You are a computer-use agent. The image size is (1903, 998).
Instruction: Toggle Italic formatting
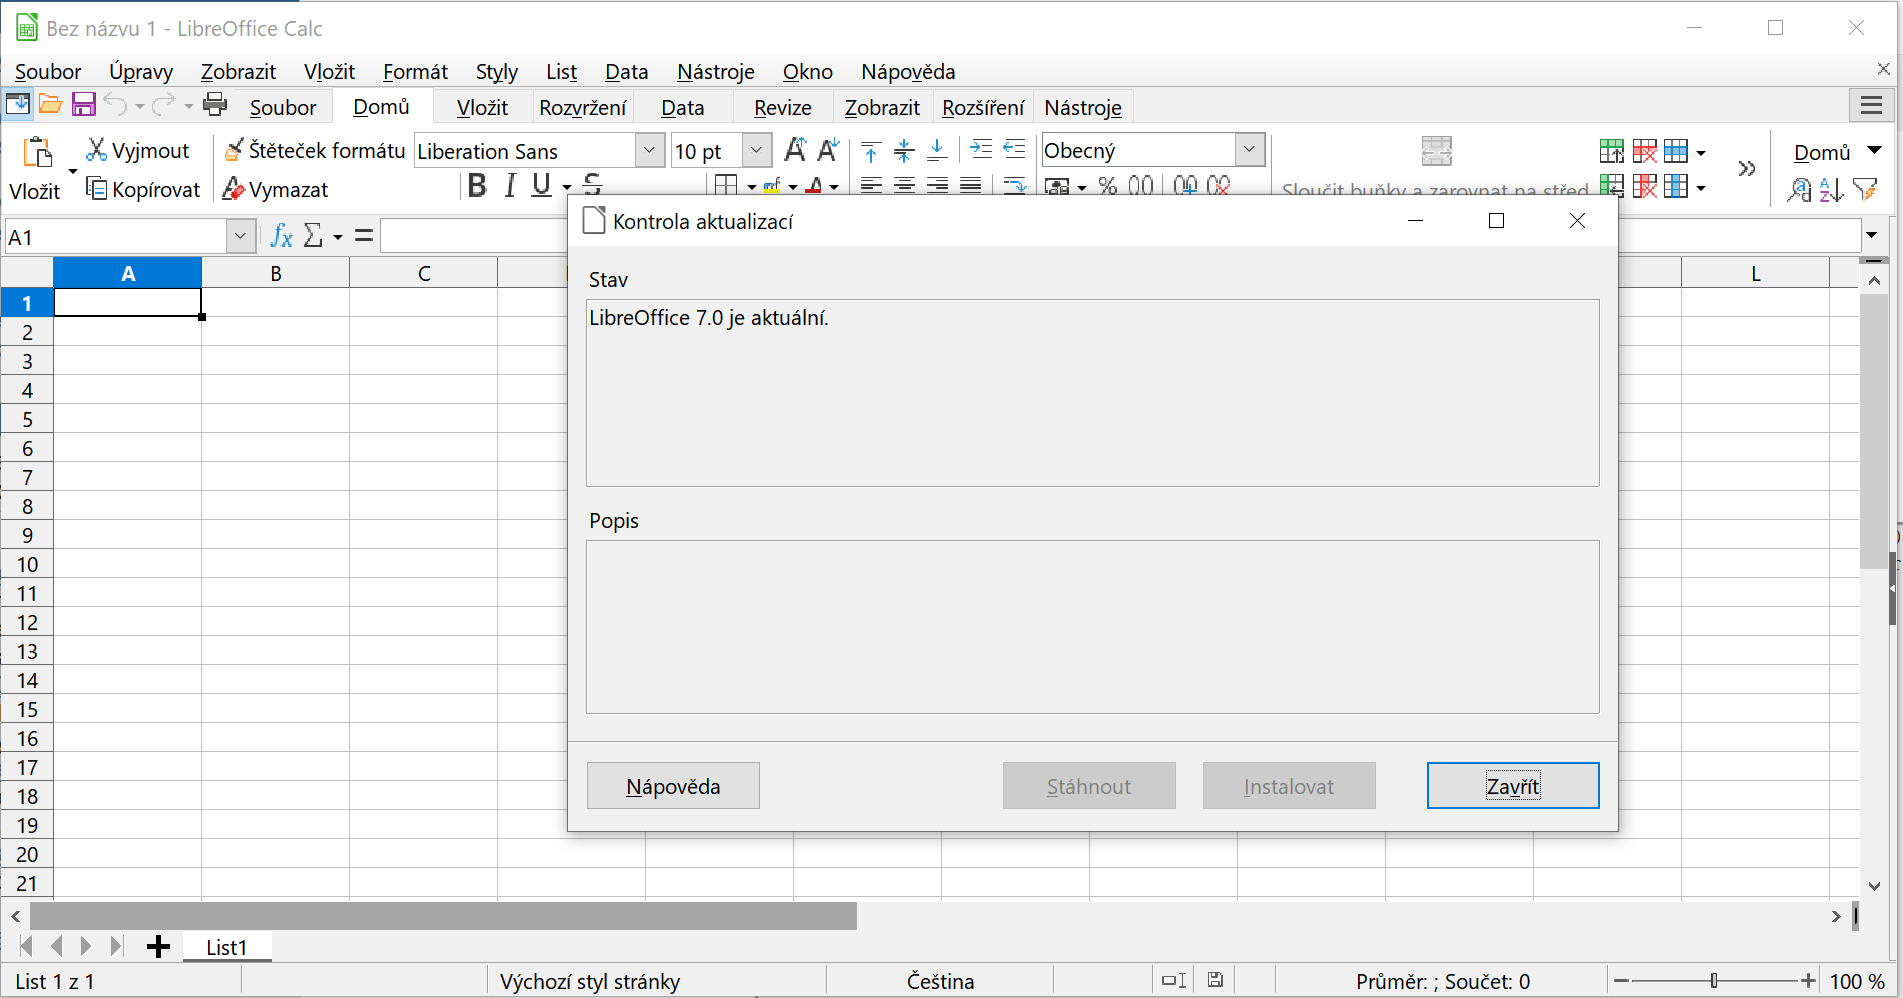510,185
